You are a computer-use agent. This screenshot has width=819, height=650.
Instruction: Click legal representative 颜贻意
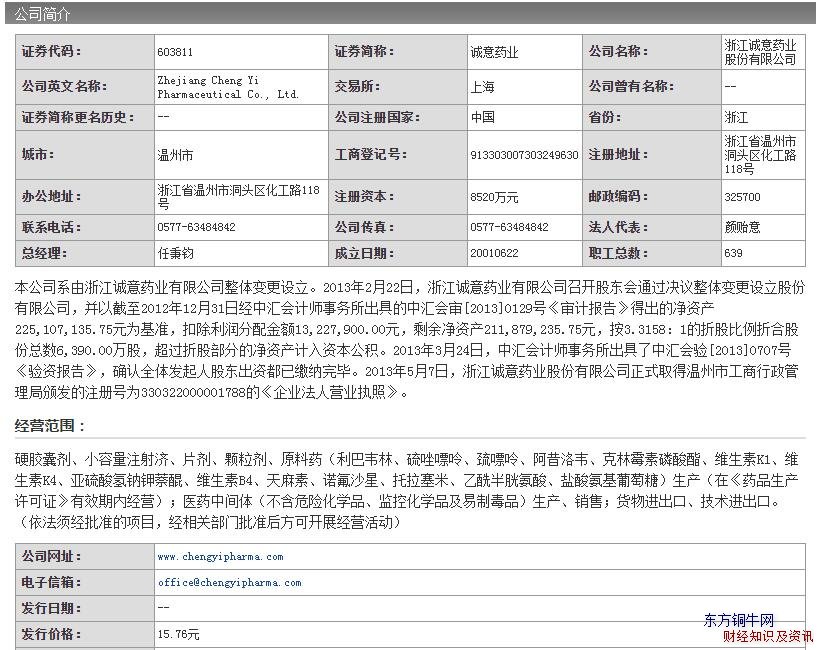pos(742,227)
